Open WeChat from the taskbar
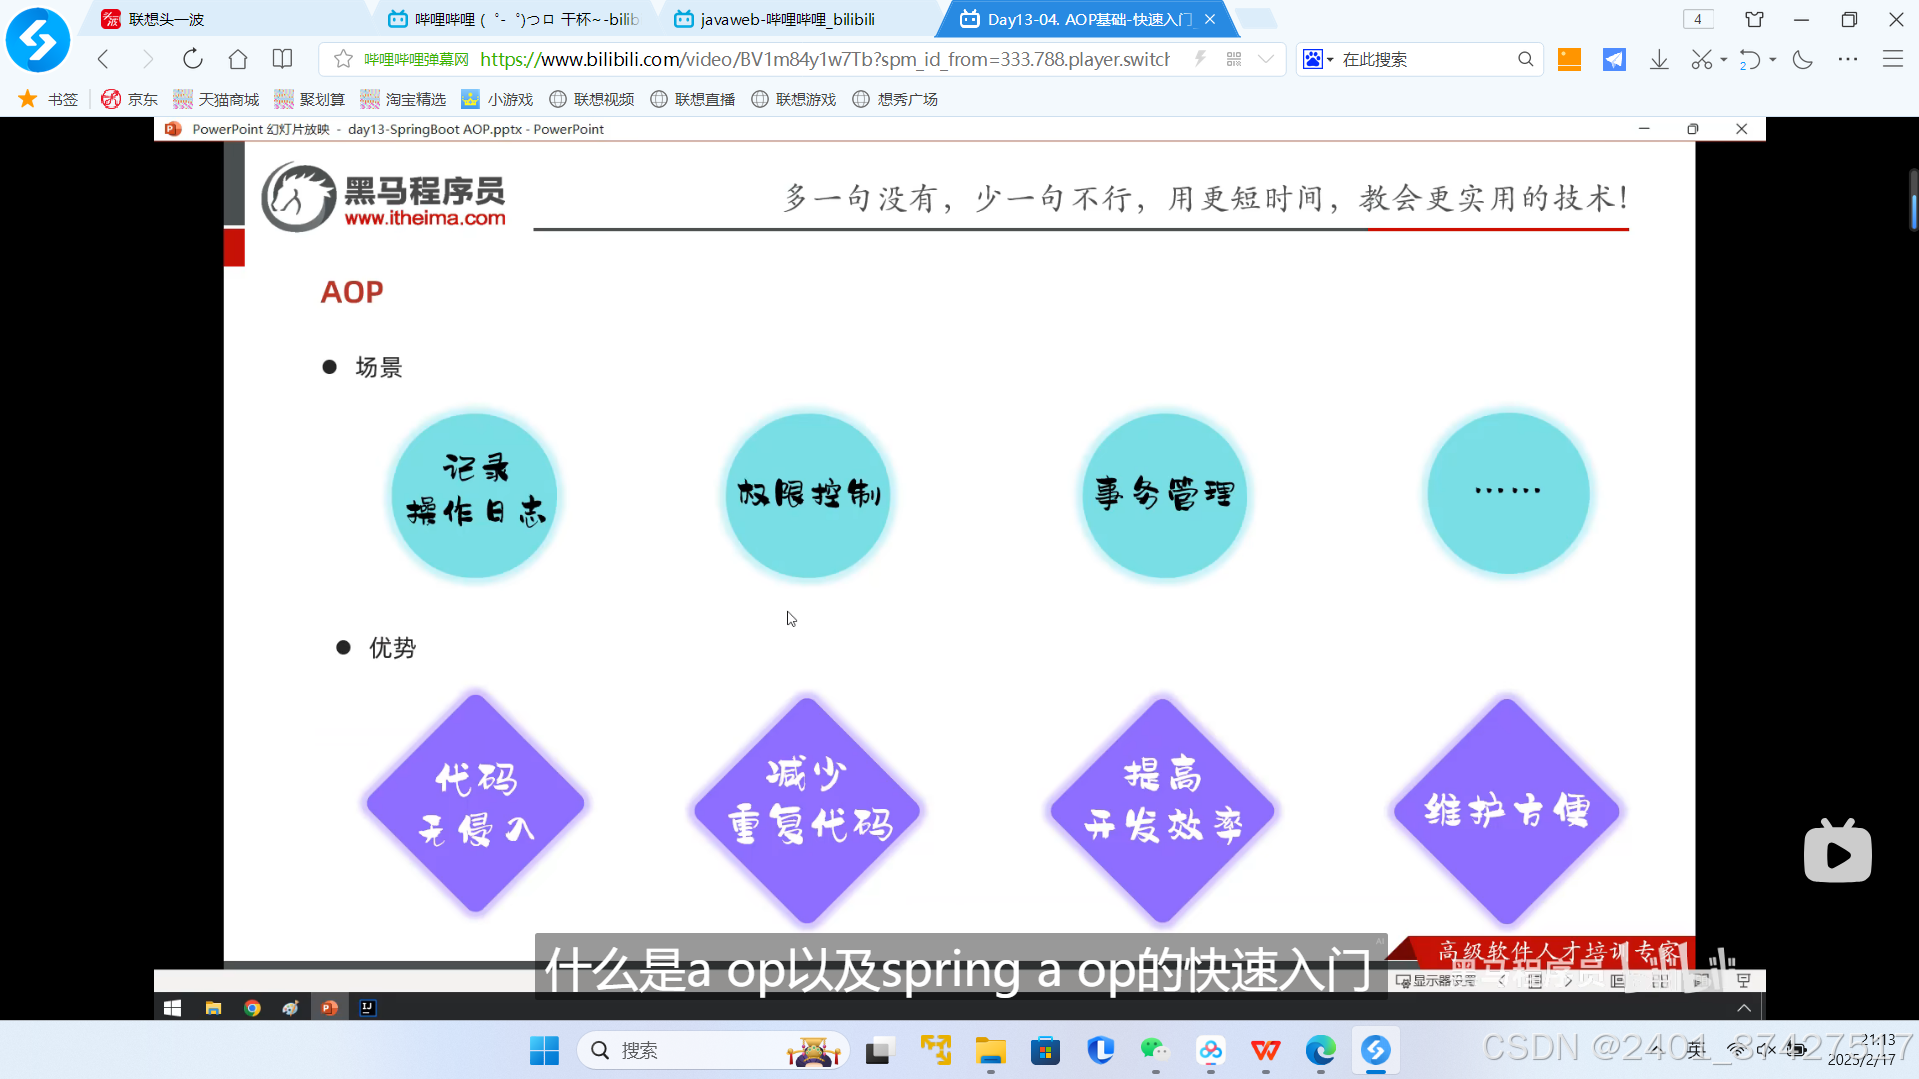The width and height of the screenshot is (1919, 1079). (x=1155, y=1050)
